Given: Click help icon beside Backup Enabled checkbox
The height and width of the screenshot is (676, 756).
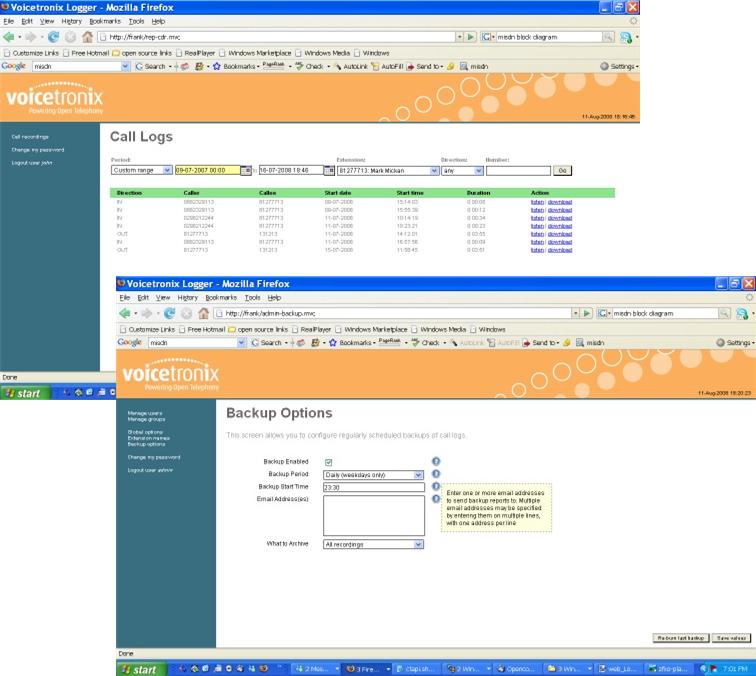Looking at the screenshot, I should 436,462.
